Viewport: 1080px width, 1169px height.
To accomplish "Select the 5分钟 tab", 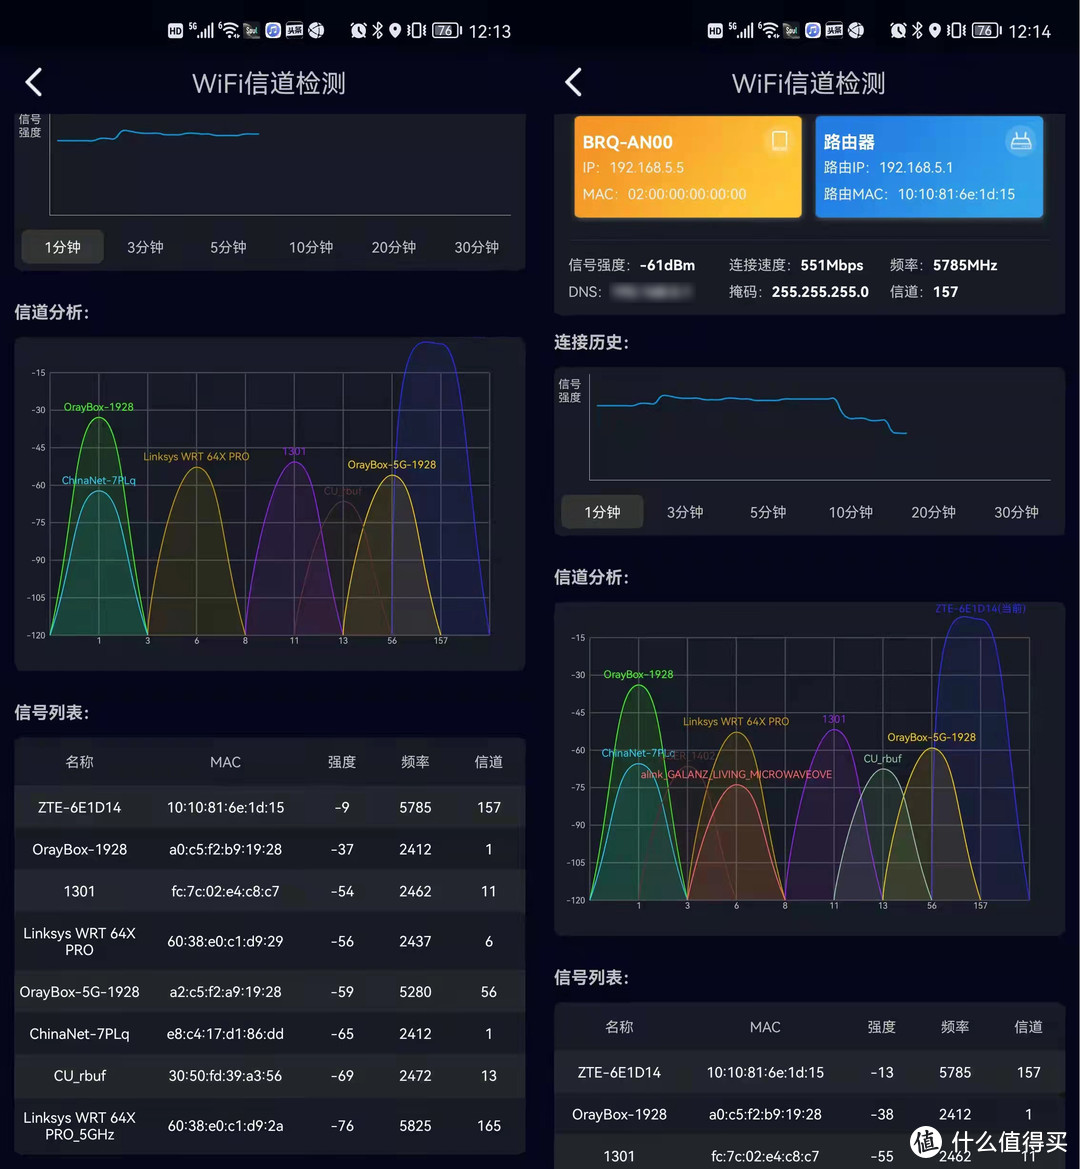I will point(227,246).
